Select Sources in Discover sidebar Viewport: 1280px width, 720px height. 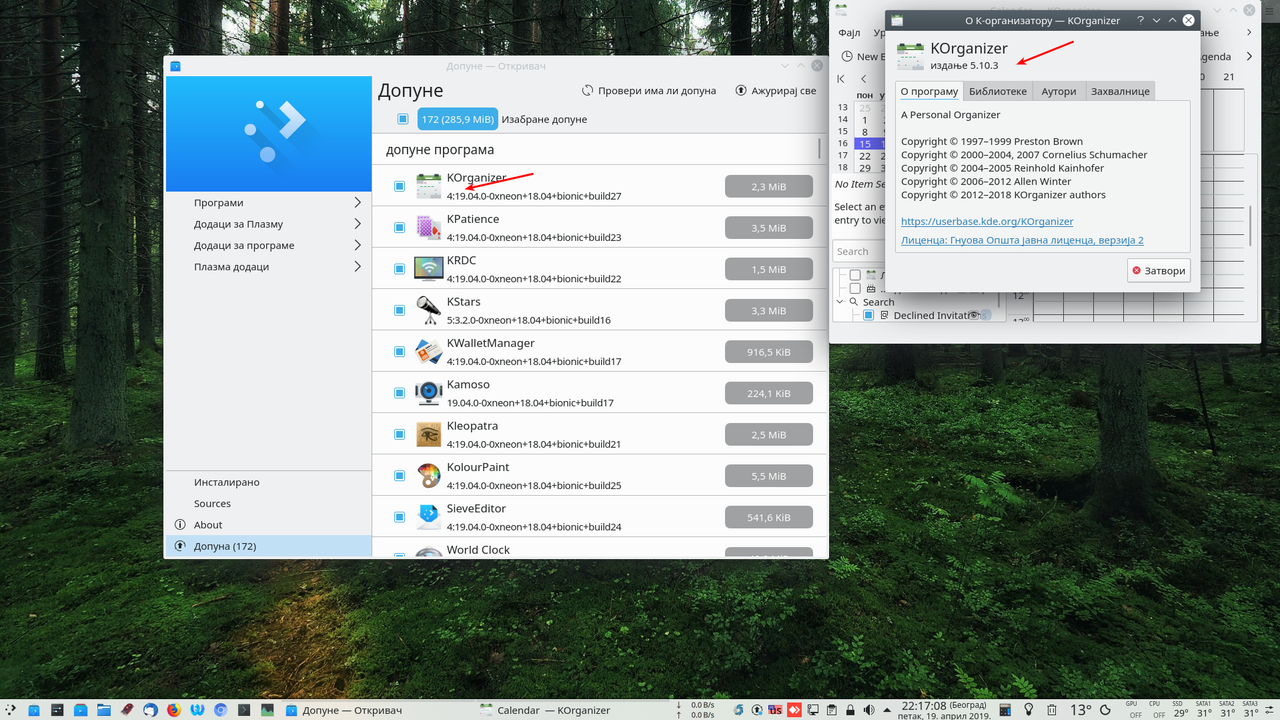[268, 503]
